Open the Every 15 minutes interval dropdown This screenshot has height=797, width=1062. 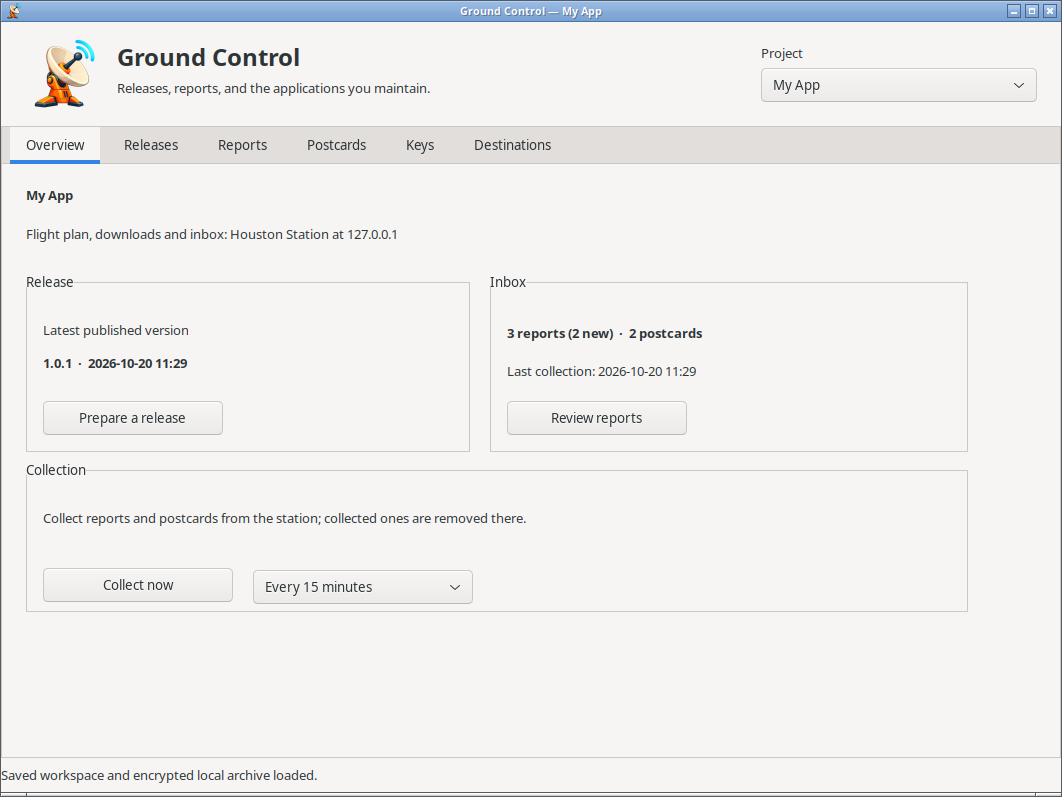pyautogui.click(x=362, y=587)
